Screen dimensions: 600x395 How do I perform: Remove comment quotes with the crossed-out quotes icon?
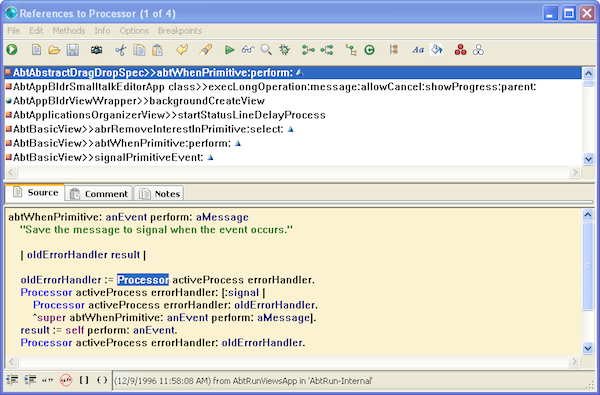[66, 380]
